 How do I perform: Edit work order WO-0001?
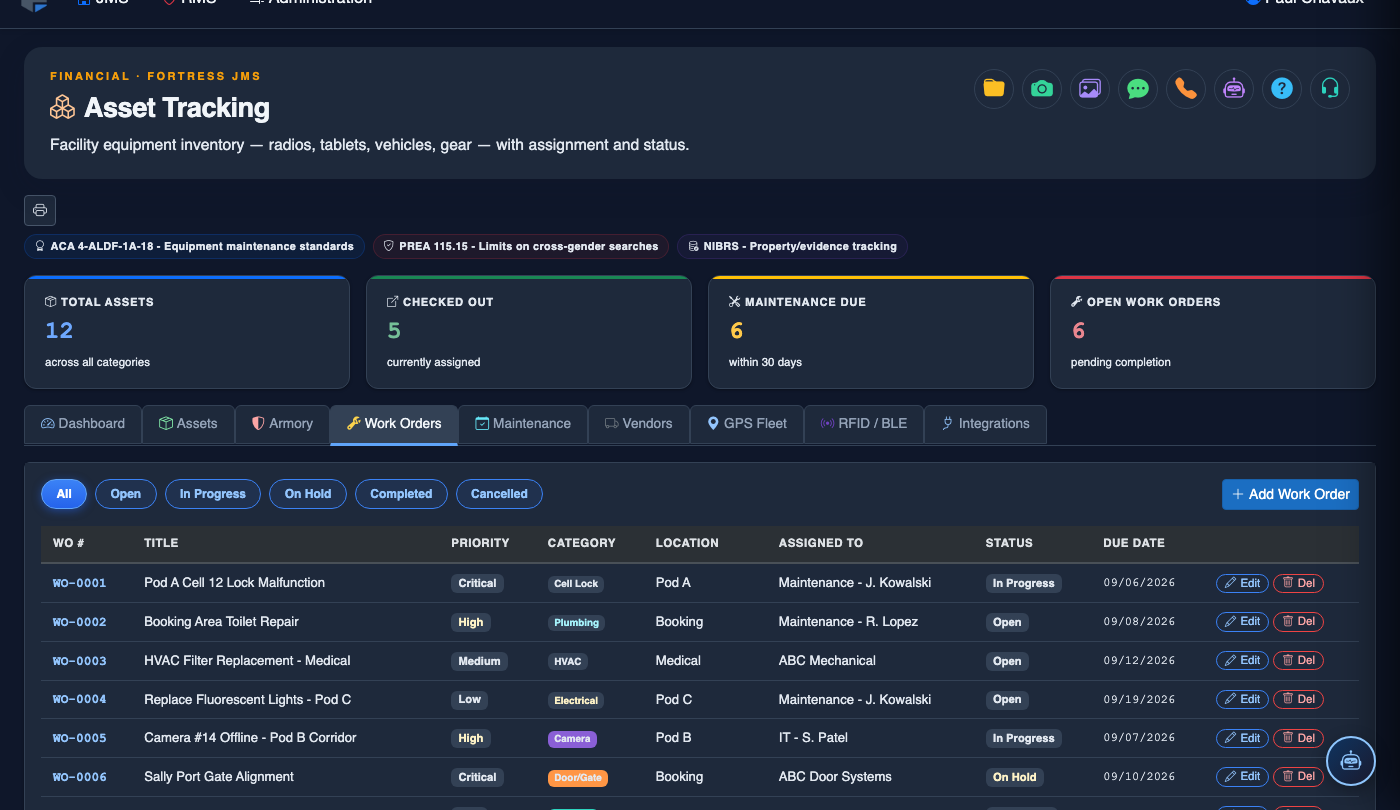1242,583
